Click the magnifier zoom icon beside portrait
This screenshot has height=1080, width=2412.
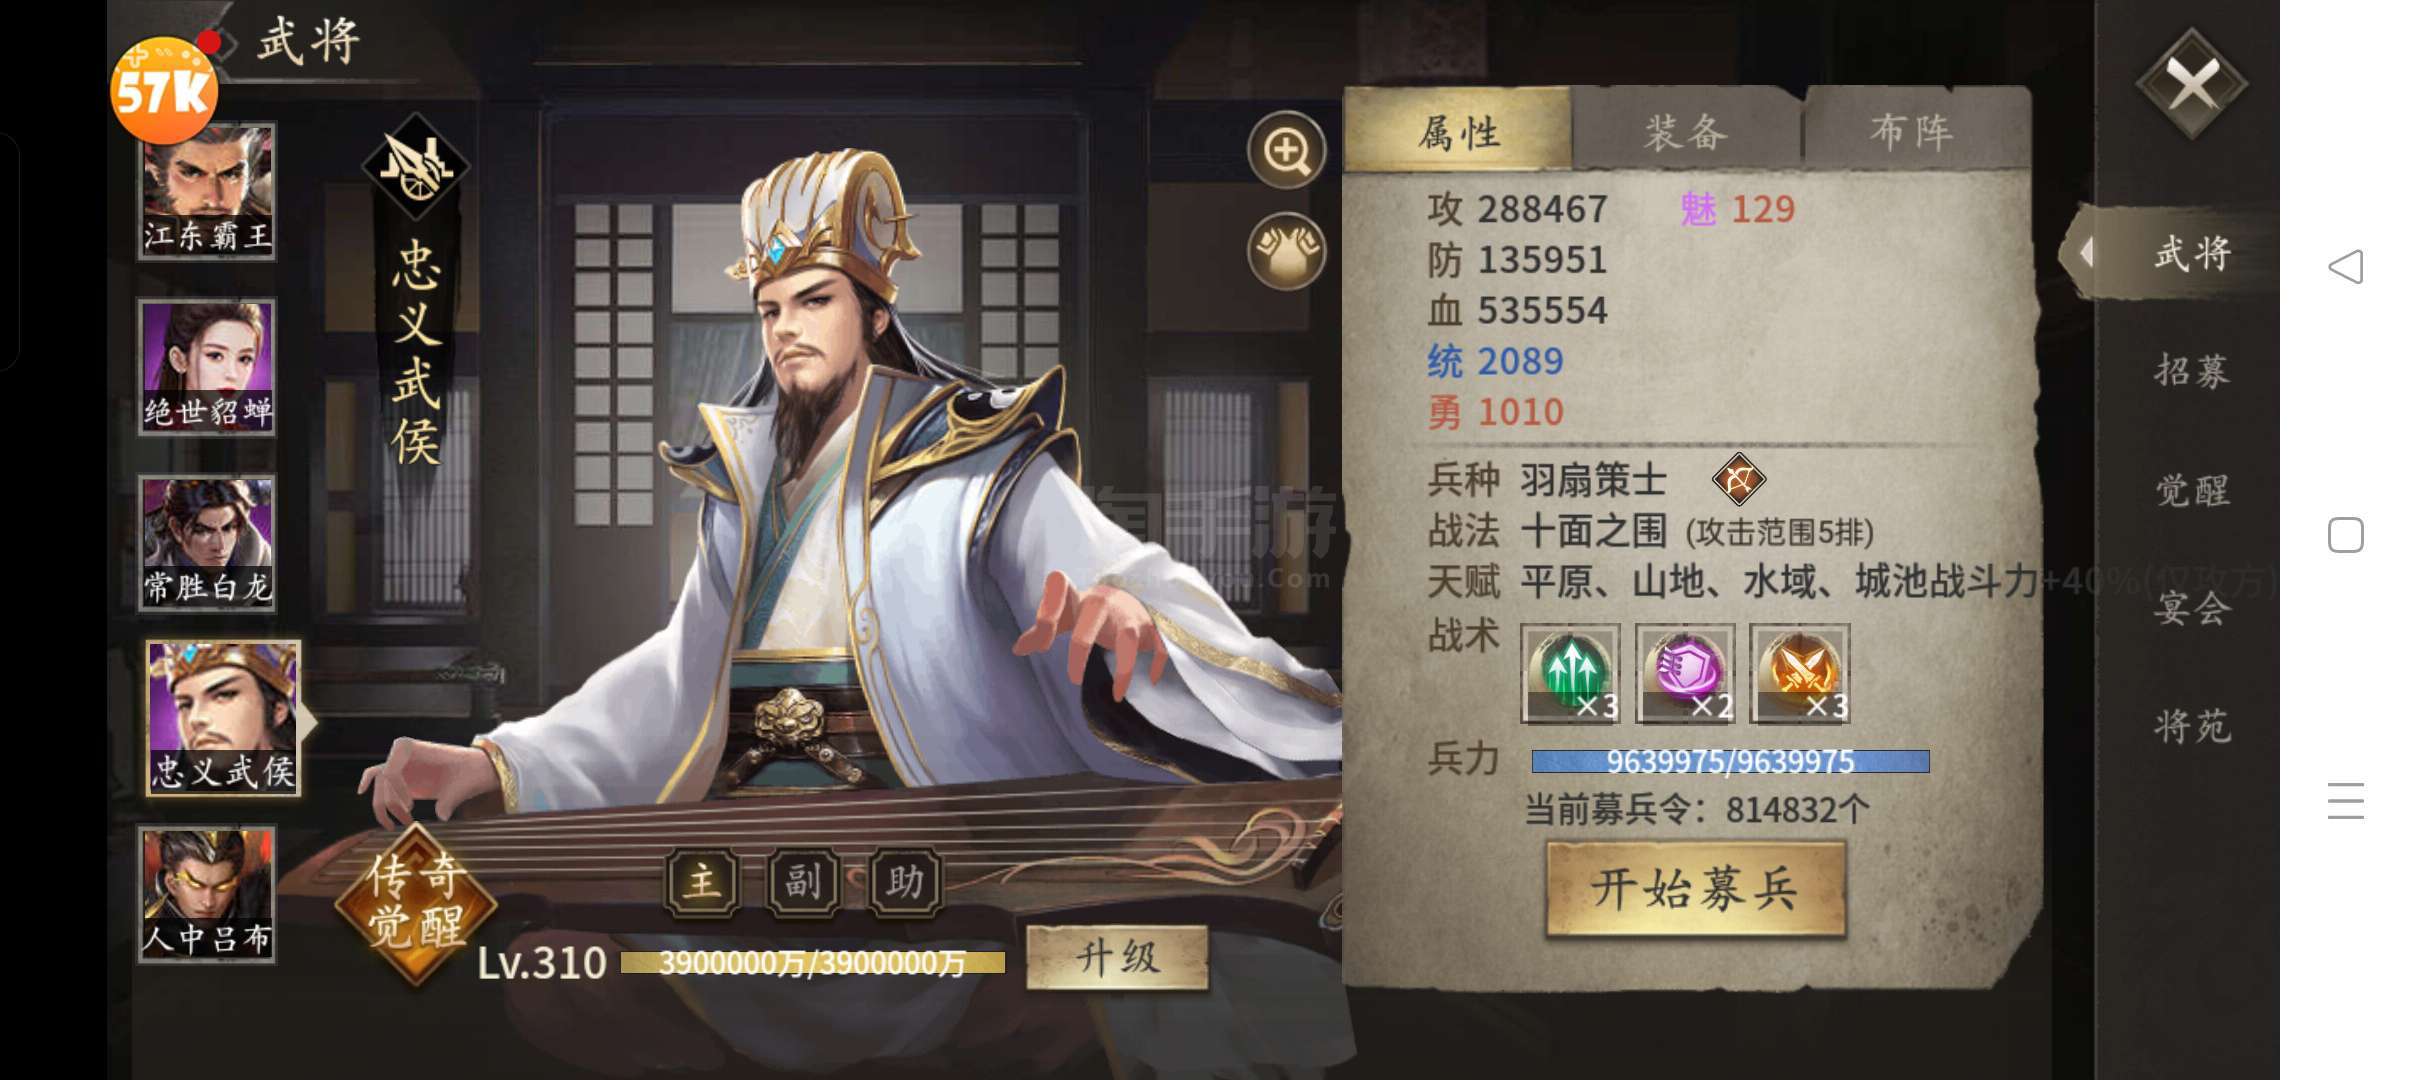pos(1286,151)
